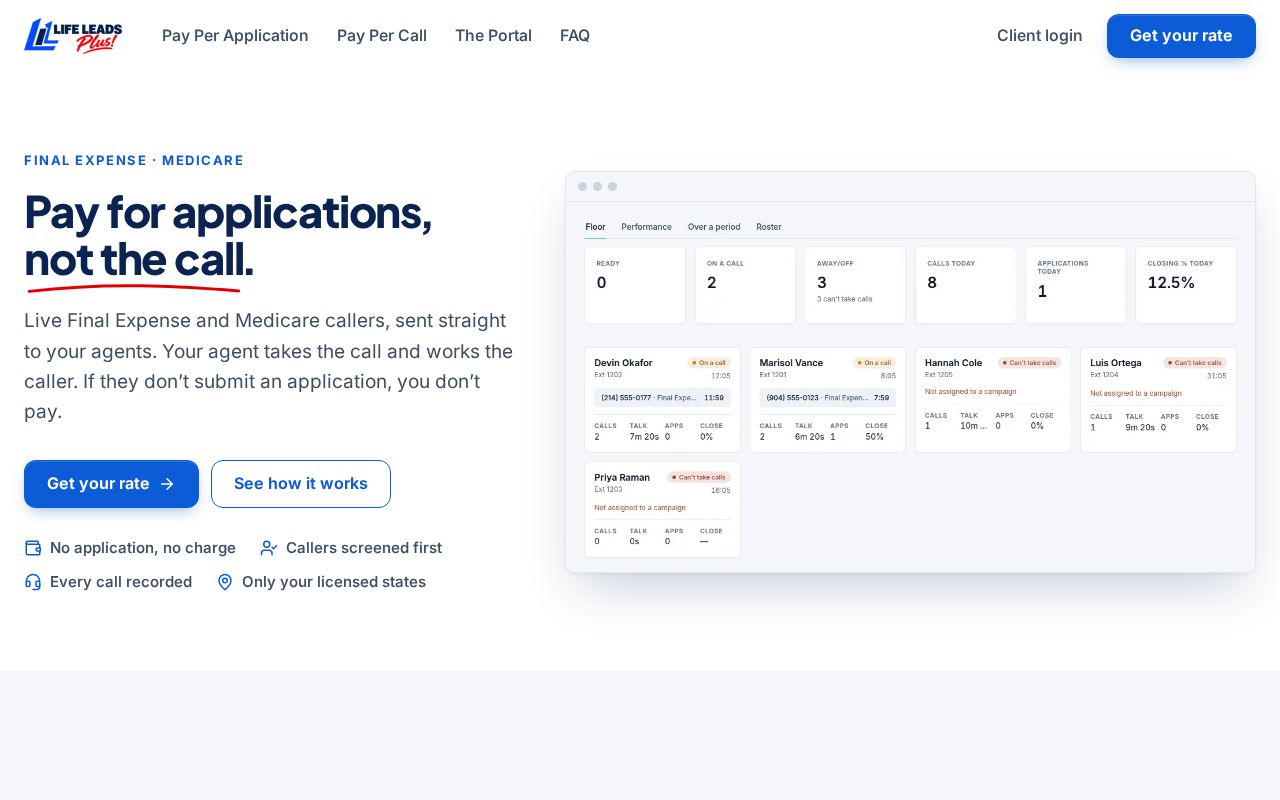Click Not assigned to a campaign under Luis Ortega
1280x800 pixels.
(1136, 393)
